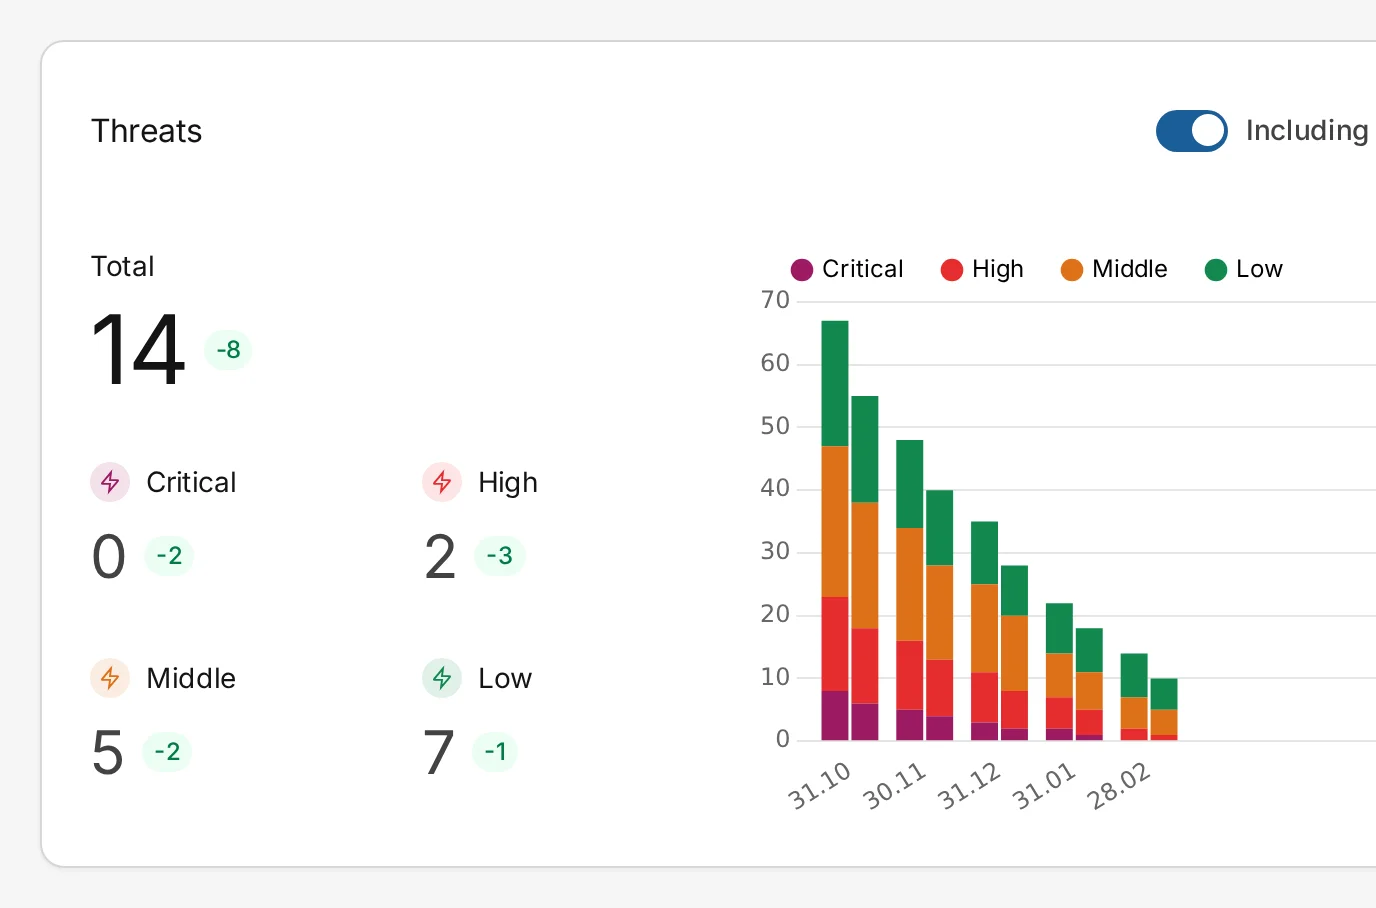Select the 28.02 bar on the chart
This screenshot has width=1376, height=908.
1133,700
